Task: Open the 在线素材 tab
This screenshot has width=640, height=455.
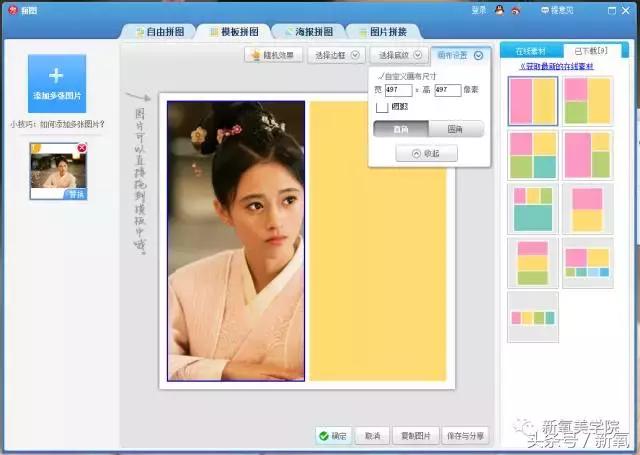Action: (x=531, y=51)
